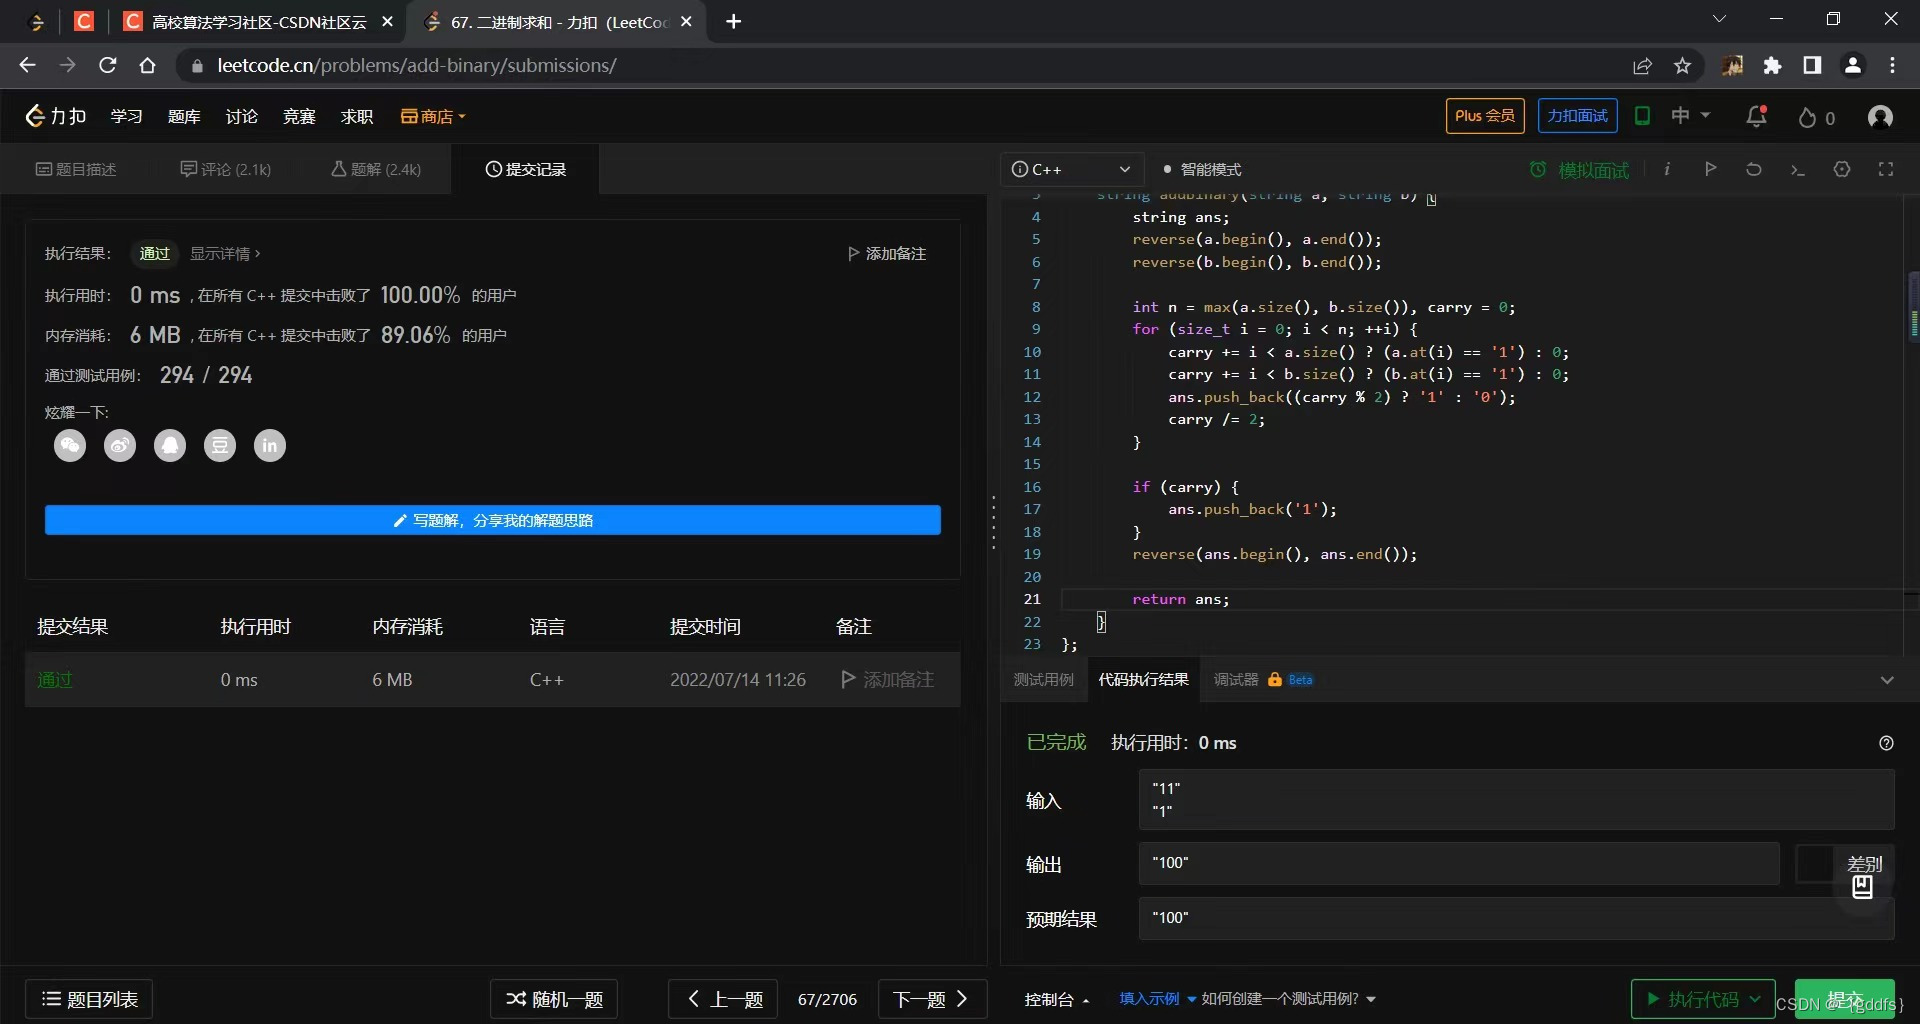Viewport: 1920px width, 1024px height.
Task: Click the LeetCode 力扣 logo
Action: point(56,116)
